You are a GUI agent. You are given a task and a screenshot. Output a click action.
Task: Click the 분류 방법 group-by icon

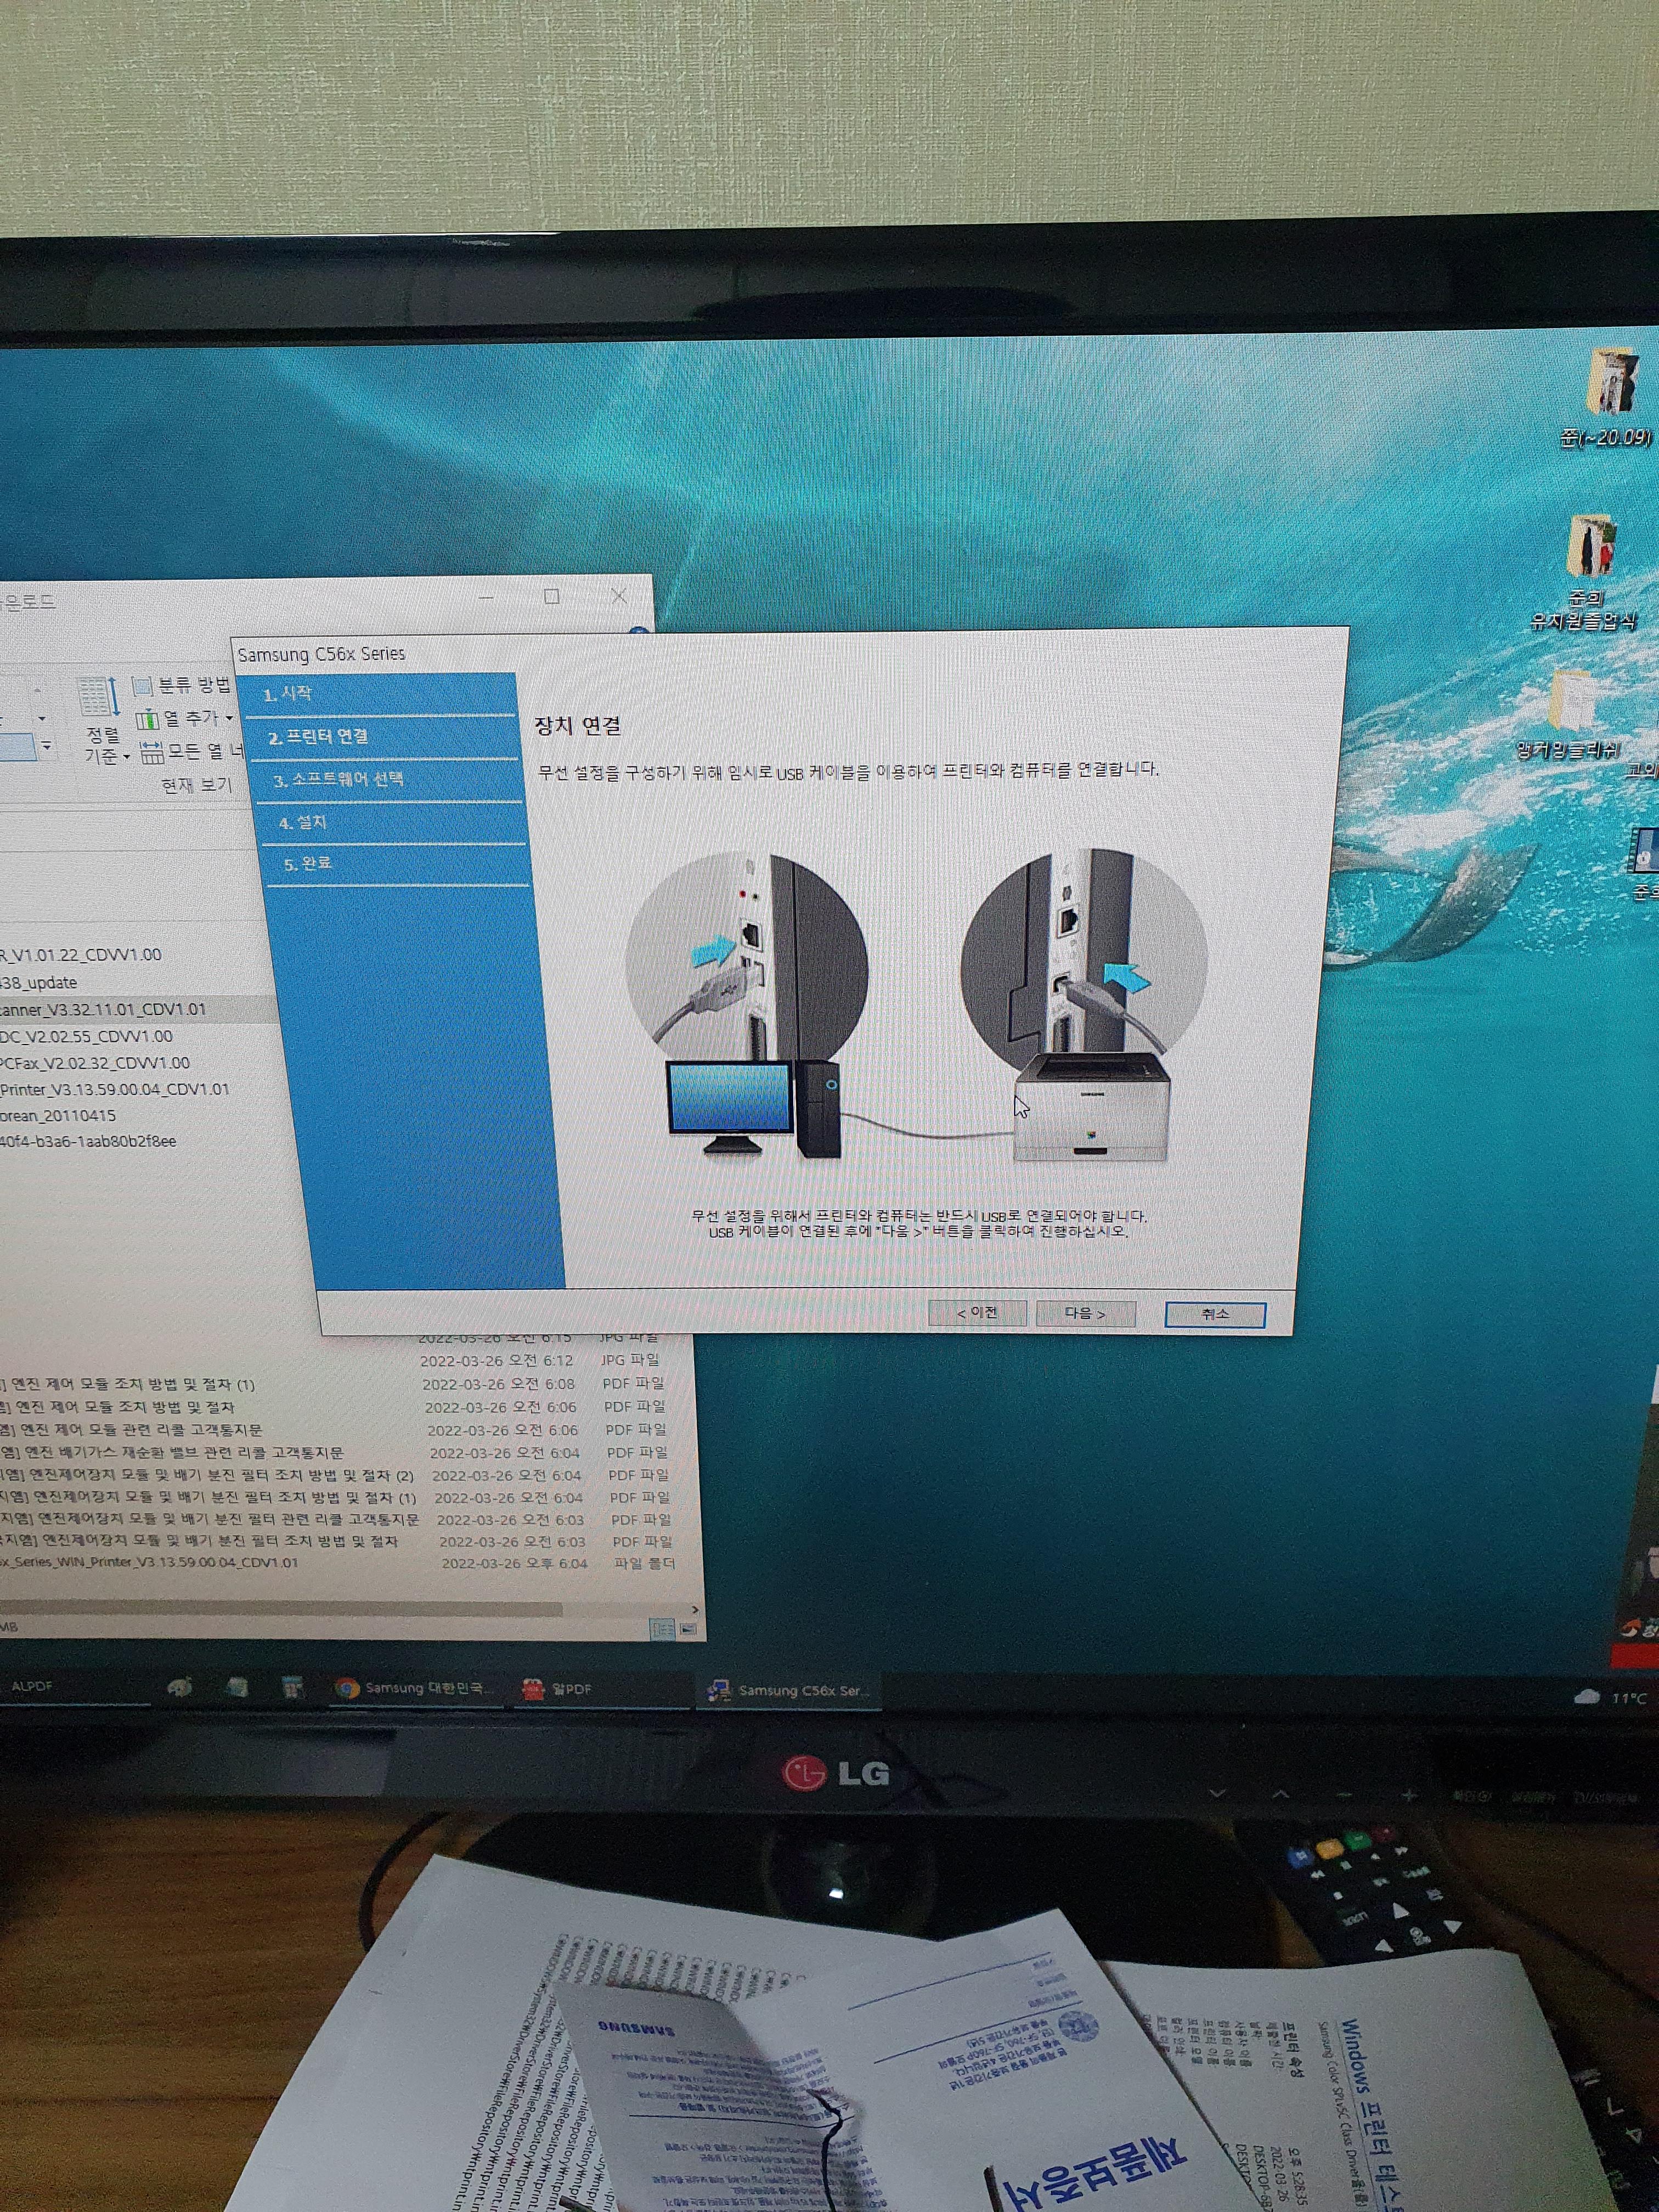click(142, 686)
